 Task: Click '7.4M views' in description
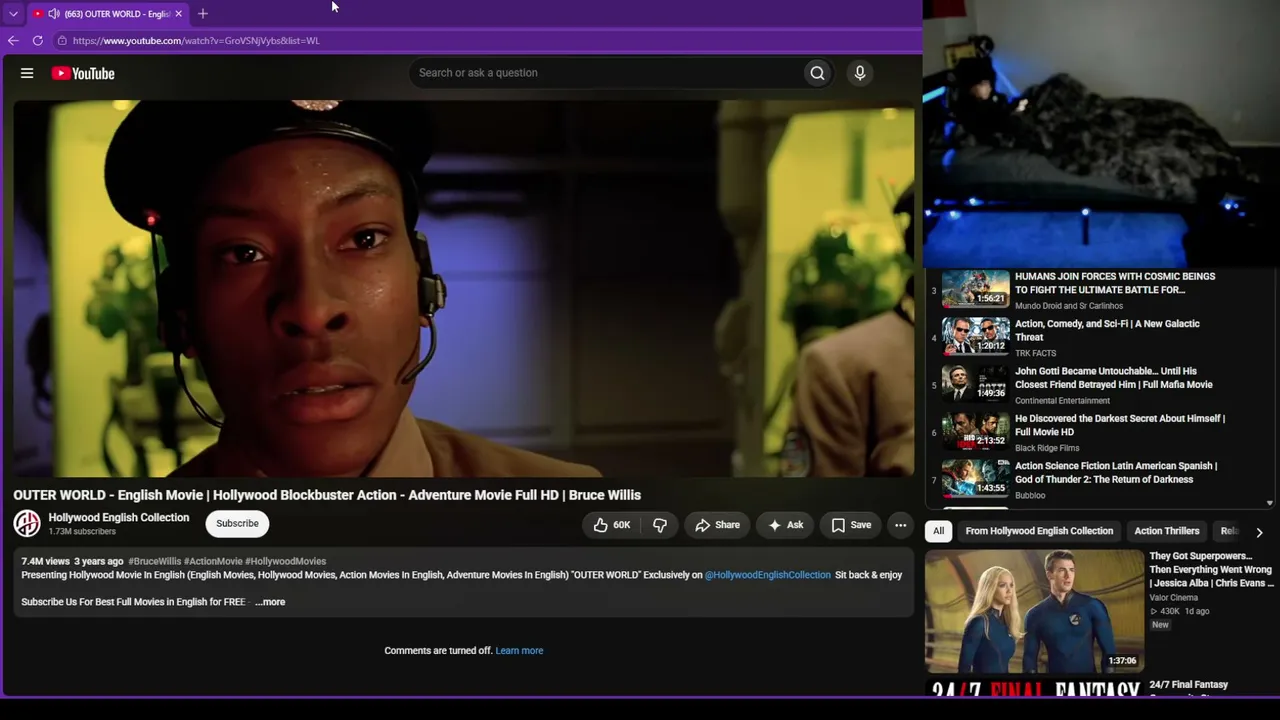(x=46, y=562)
